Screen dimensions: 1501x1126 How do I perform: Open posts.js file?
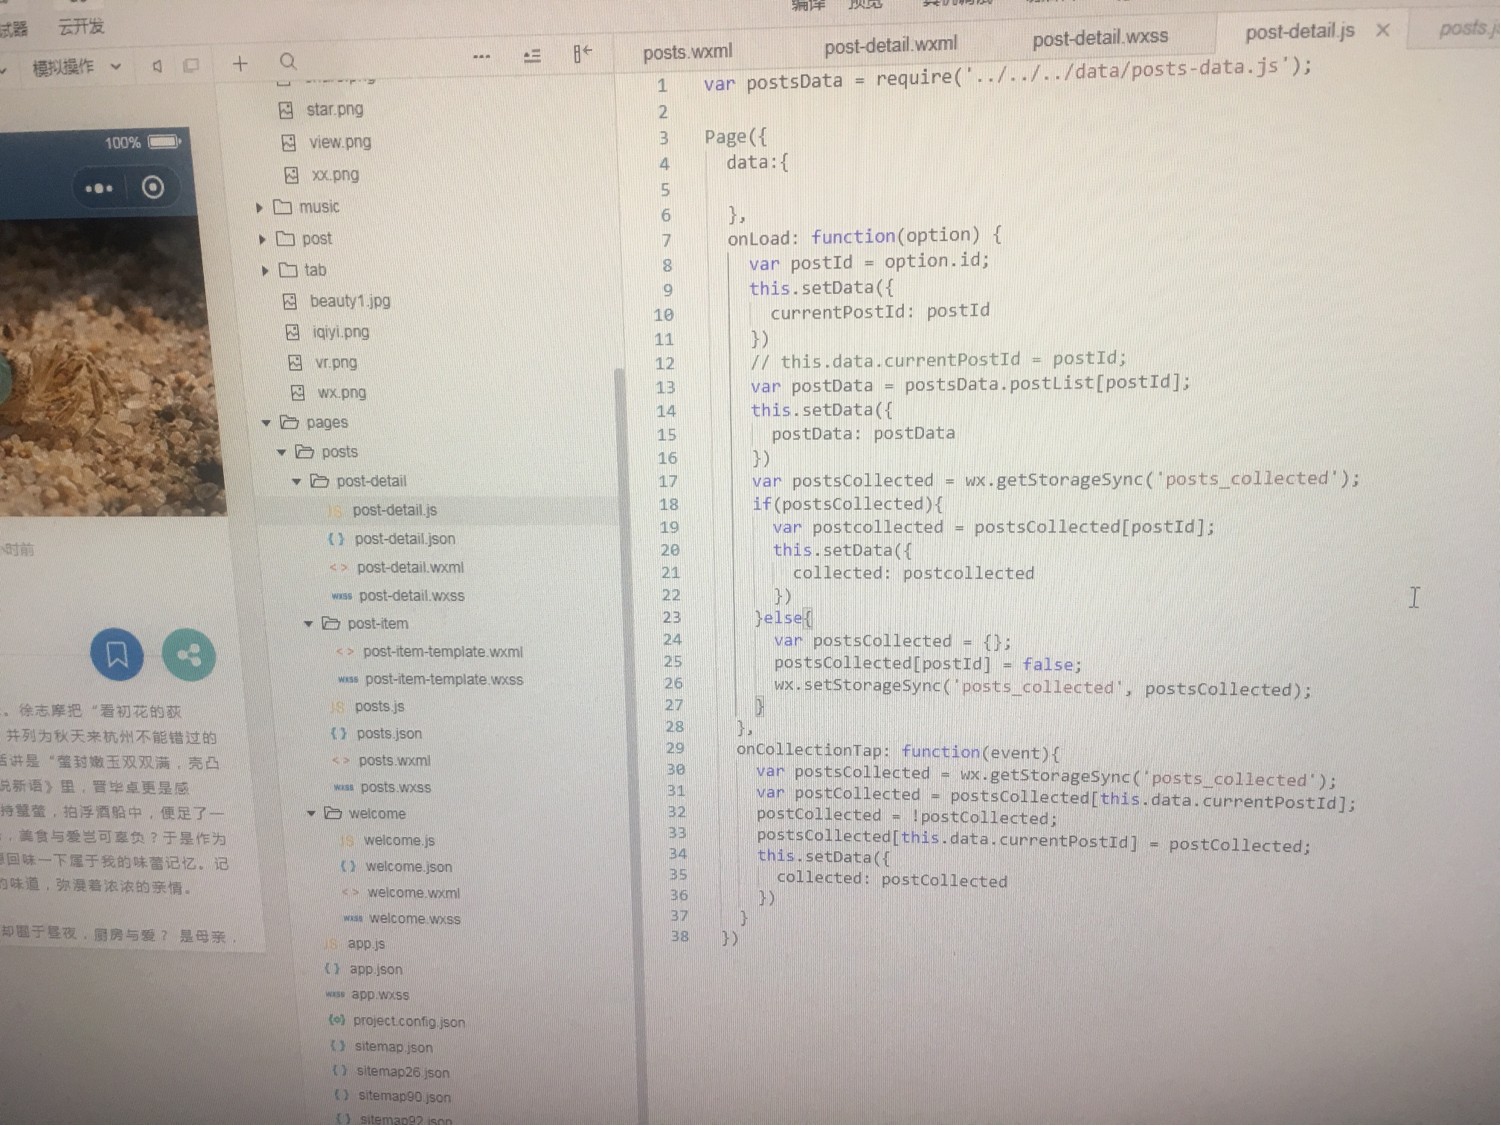tap(367, 706)
